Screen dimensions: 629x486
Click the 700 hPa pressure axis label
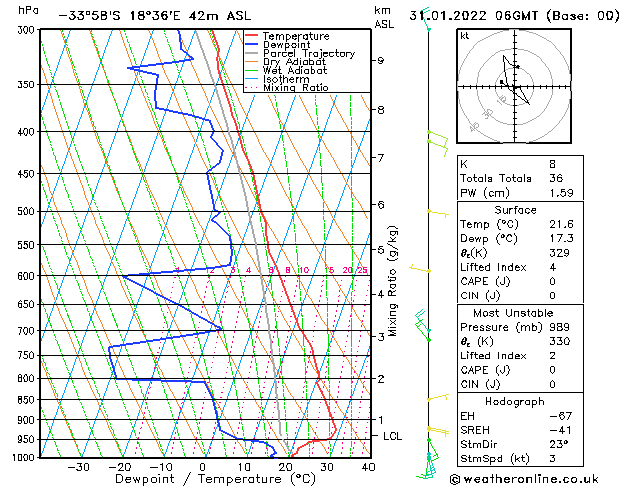click(28, 331)
